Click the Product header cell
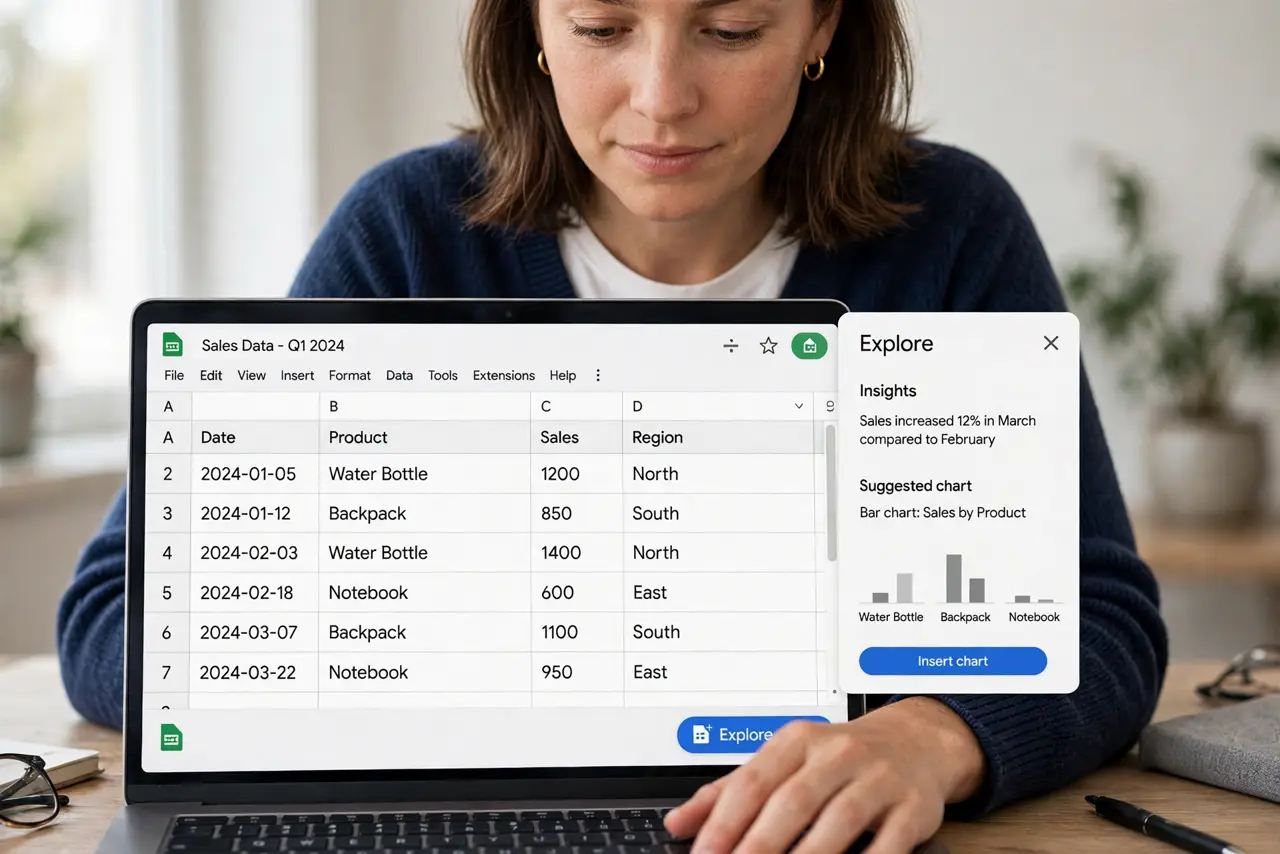This screenshot has width=1280, height=854. 424,437
